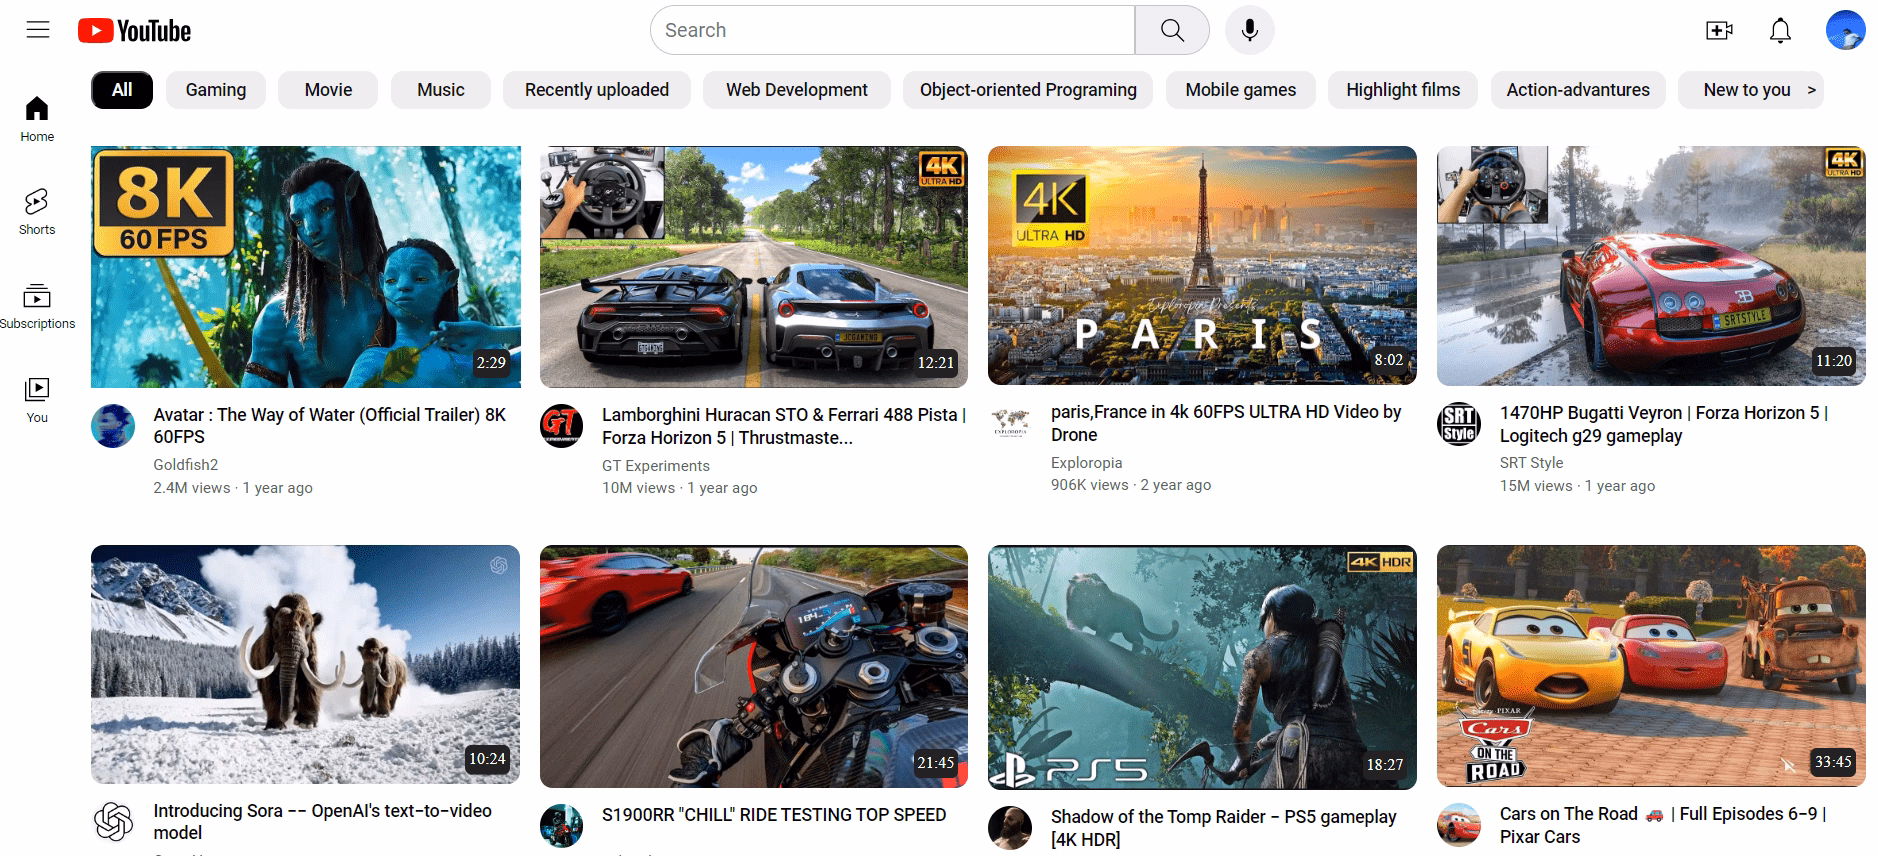Select Recently uploaded chip
This screenshot has height=856, width=1878.
[597, 90]
